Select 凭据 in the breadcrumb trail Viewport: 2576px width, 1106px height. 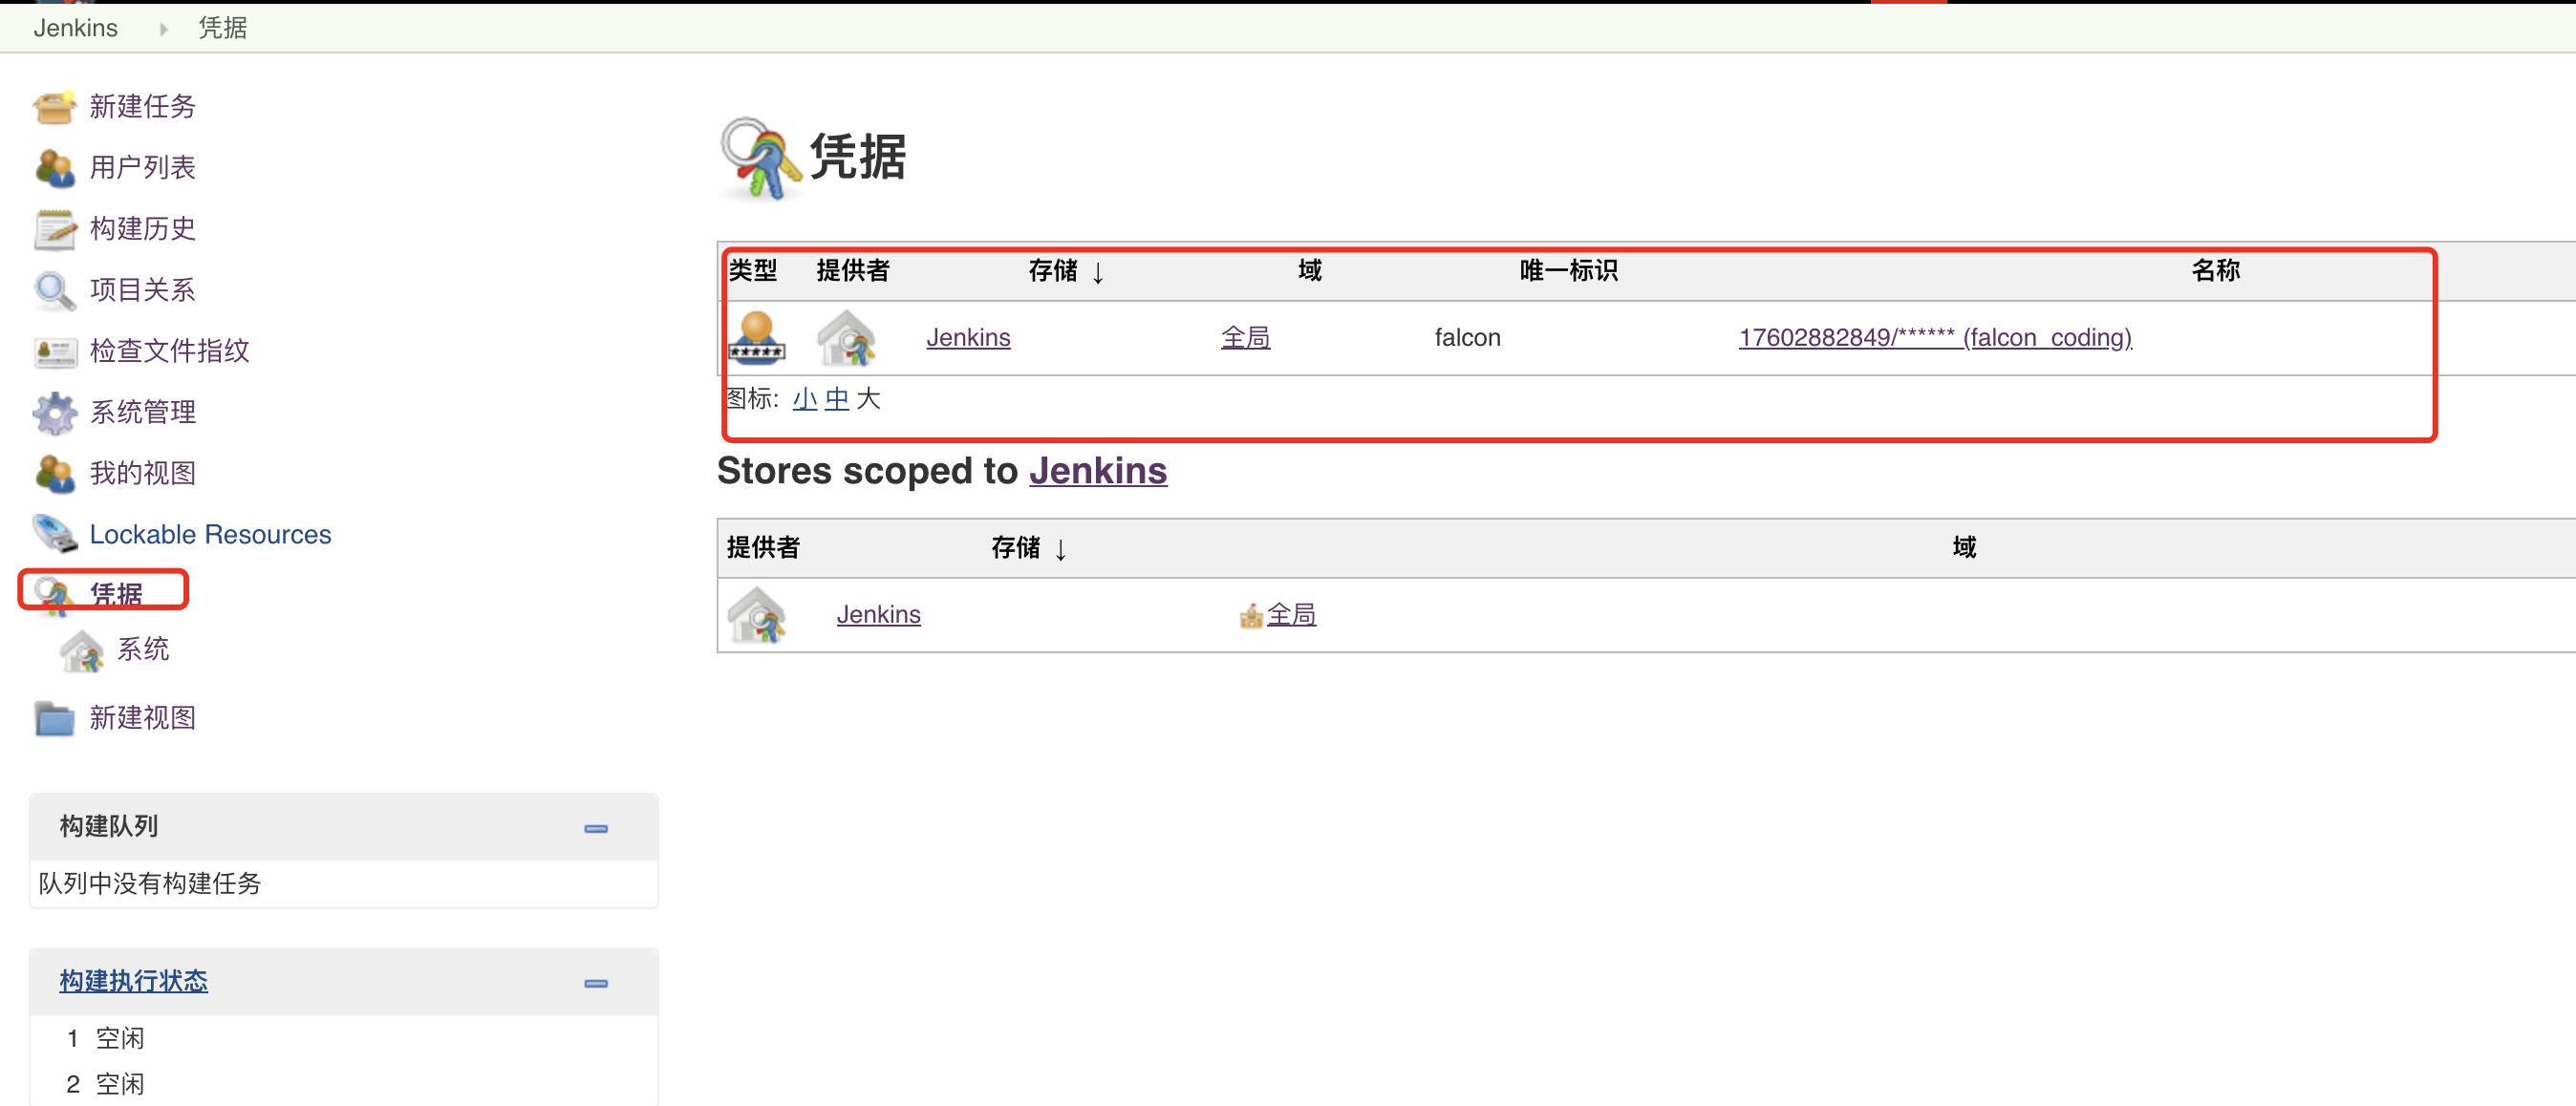tap(222, 27)
